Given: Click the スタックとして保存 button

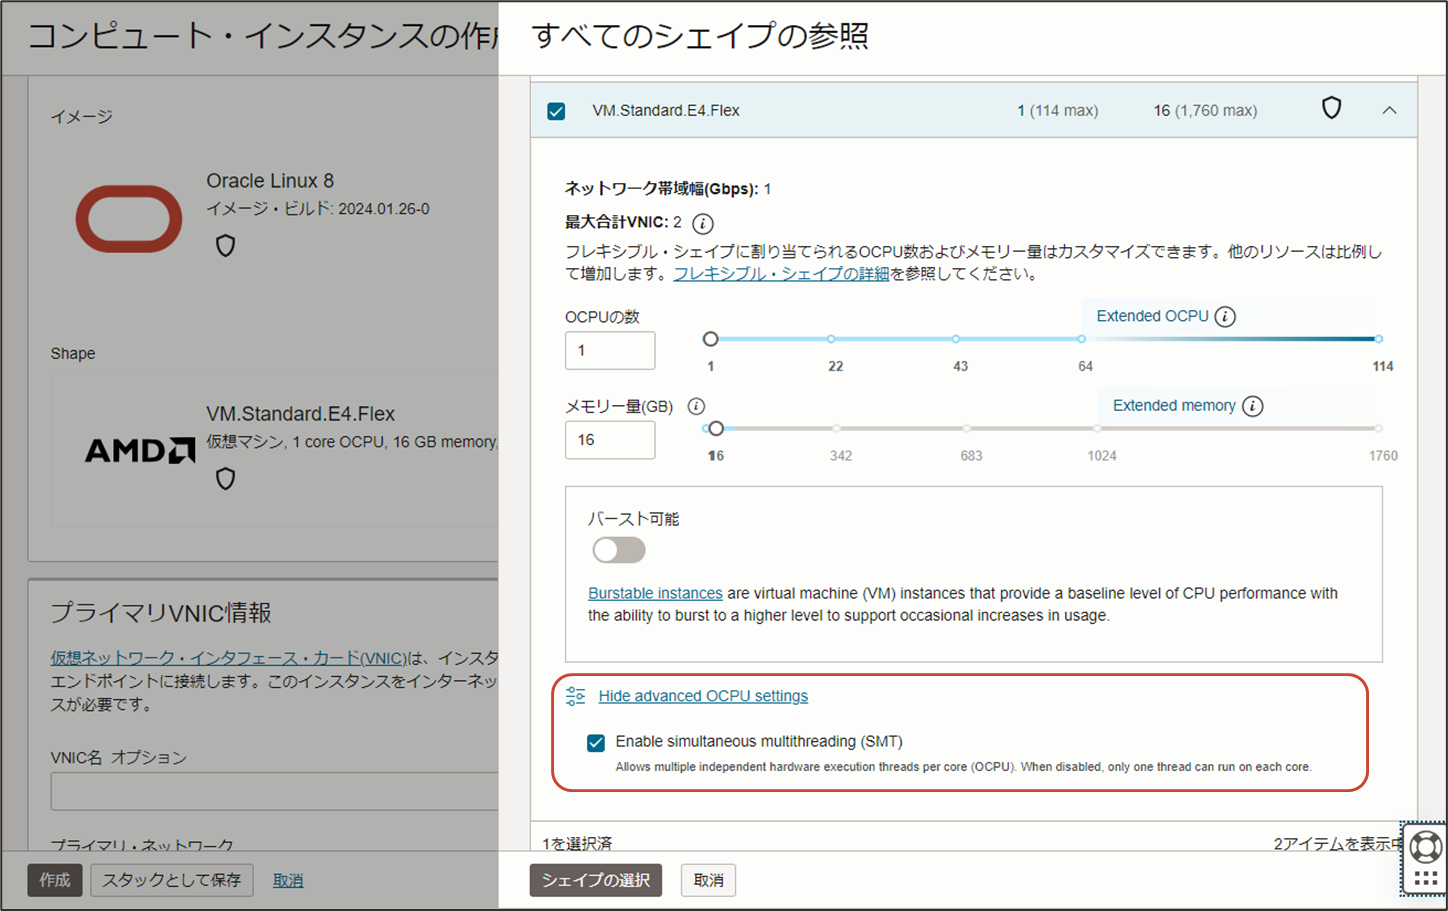Looking at the screenshot, I should (171, 880).
